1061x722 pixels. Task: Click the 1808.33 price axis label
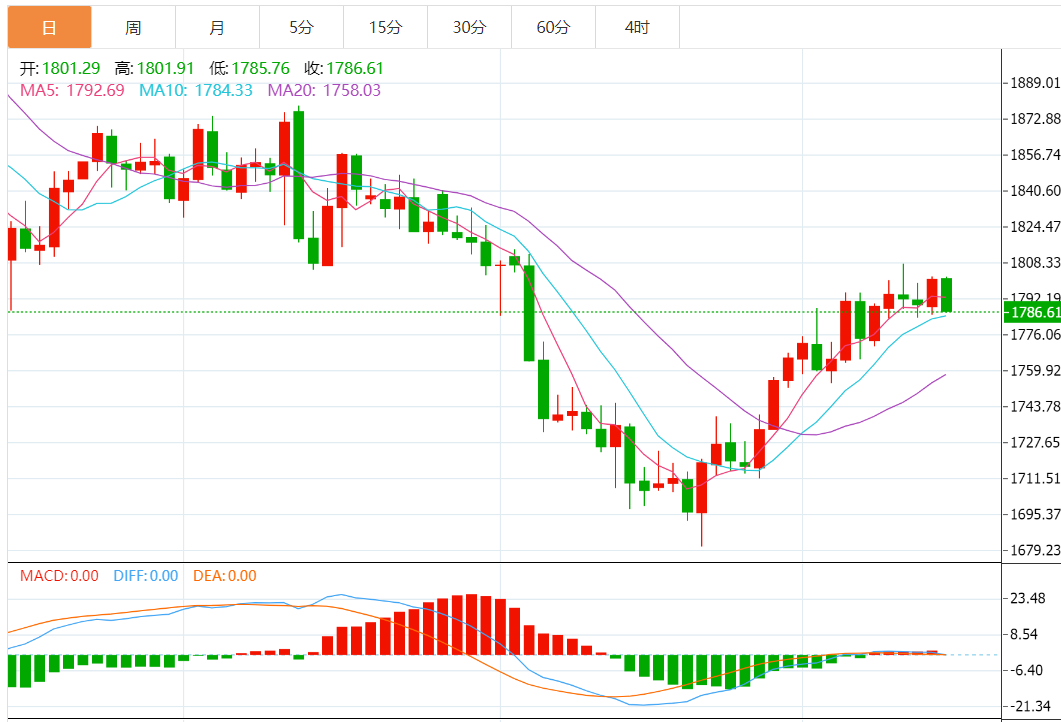click(x=1035, y=263)
